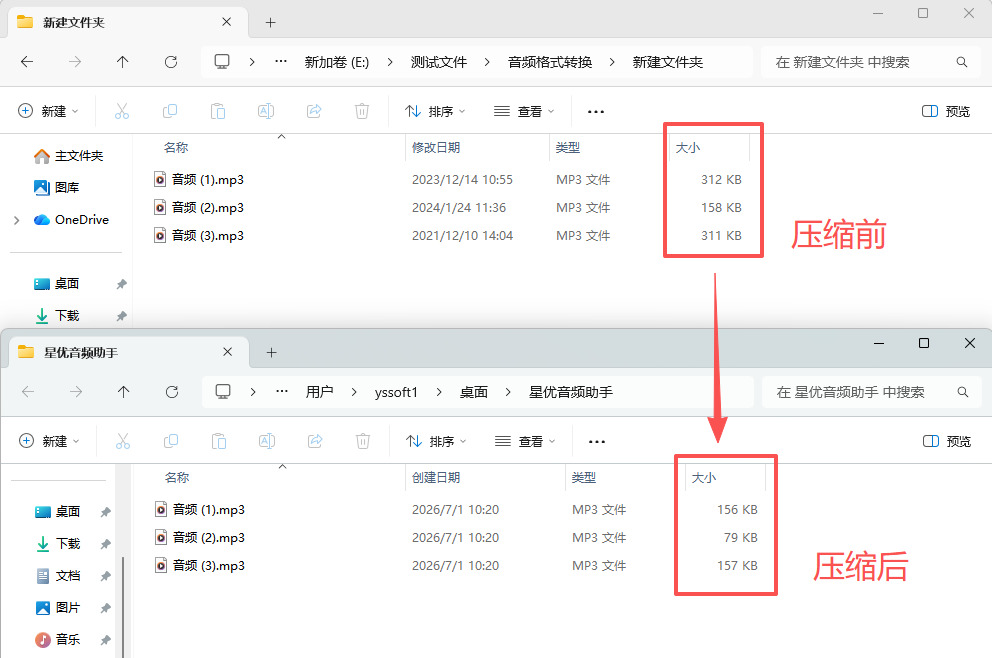992x658 pixels.
Task: Add new tab in 星优音频助手 window
Action: pos(272,352)
